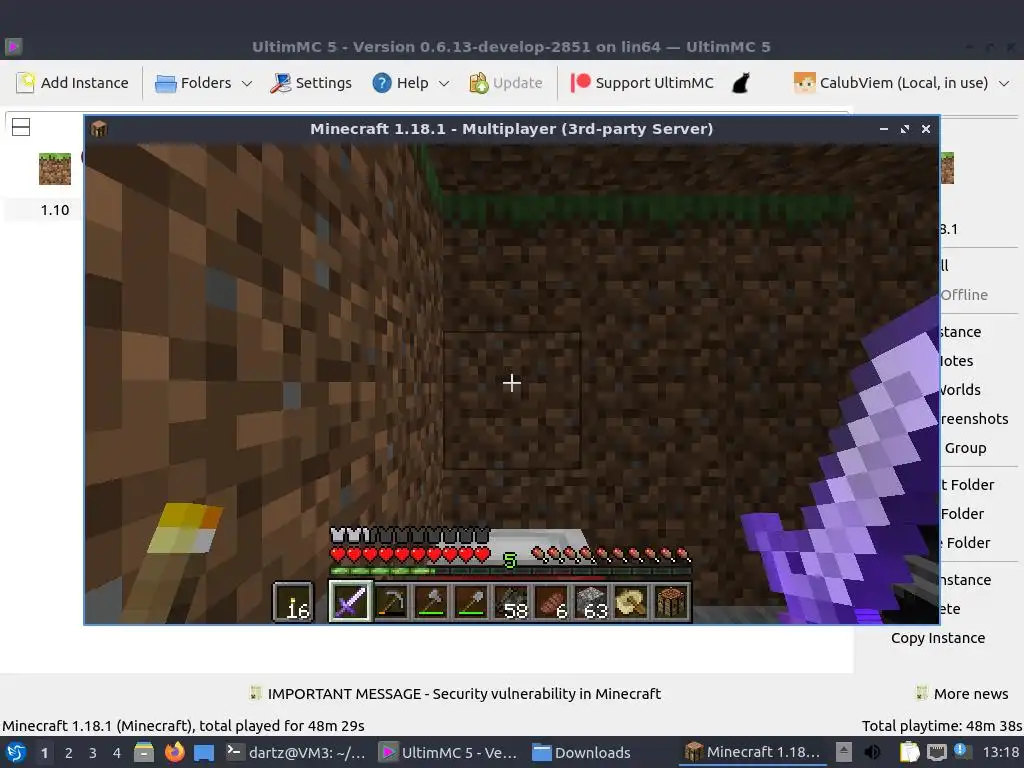Open the file manager taskbar launcher

coord(144,752)
